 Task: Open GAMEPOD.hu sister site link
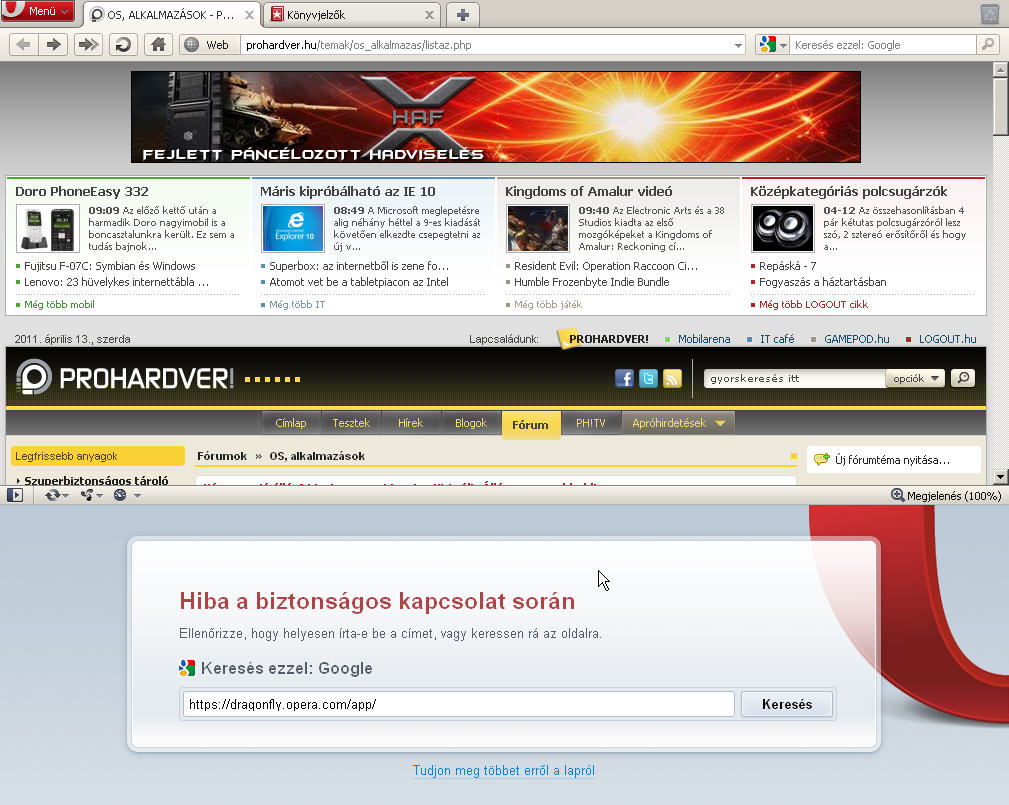pos(856,339)
